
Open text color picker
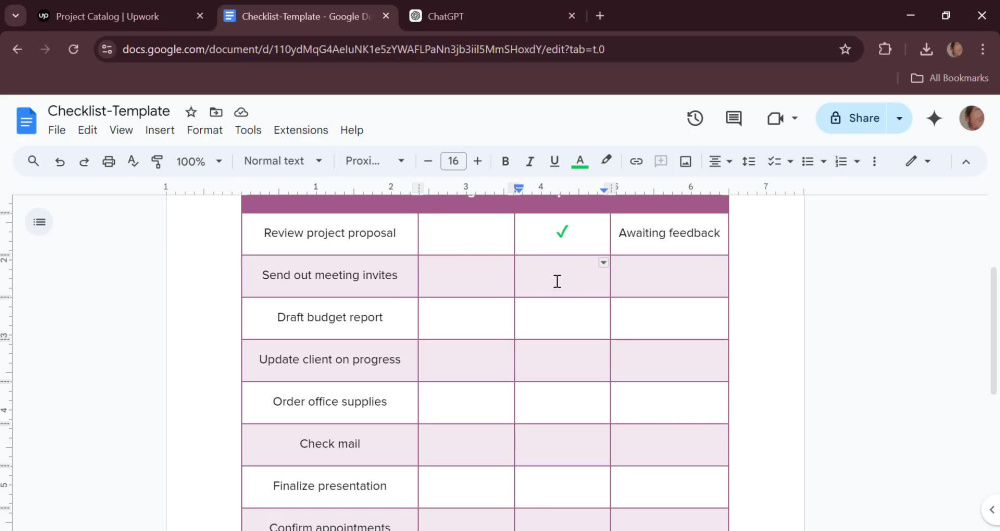point(580,161)
